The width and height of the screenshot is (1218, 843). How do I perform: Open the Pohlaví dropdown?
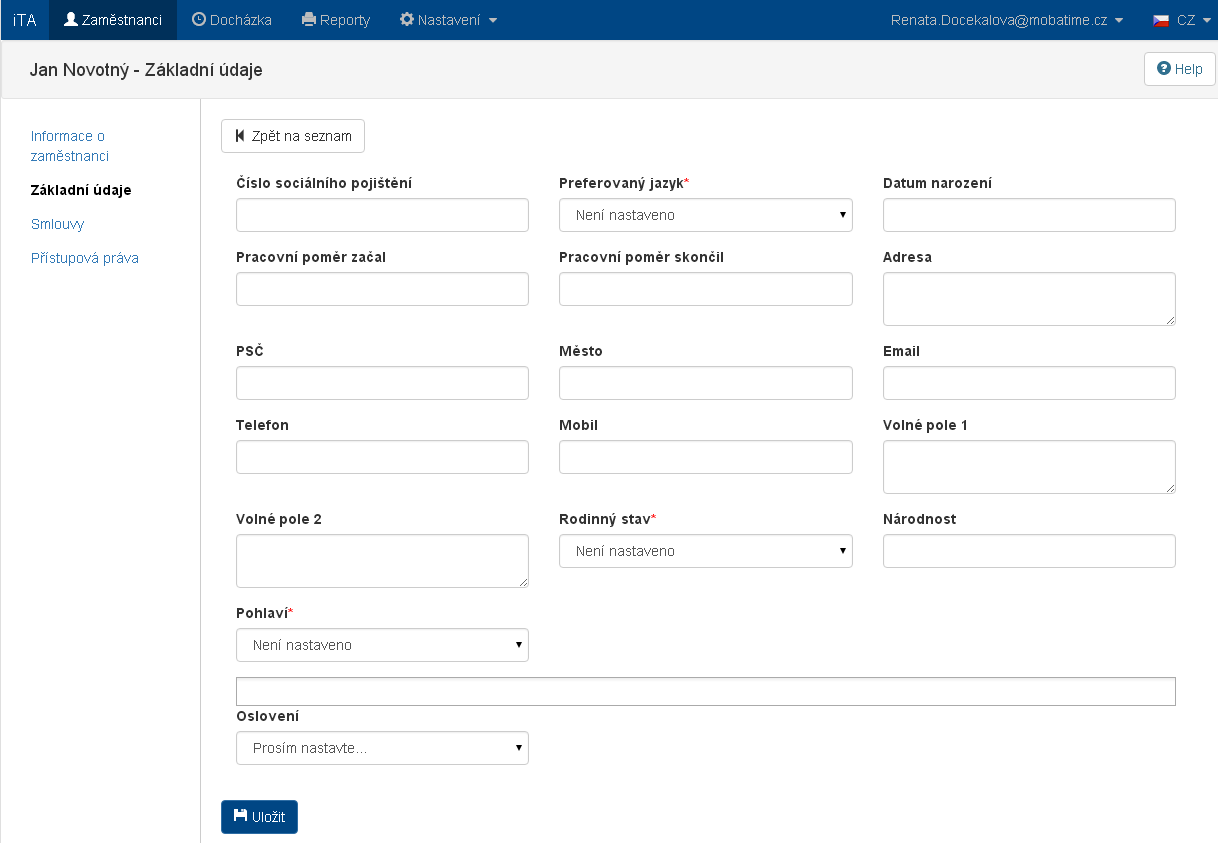click(382, 645)
